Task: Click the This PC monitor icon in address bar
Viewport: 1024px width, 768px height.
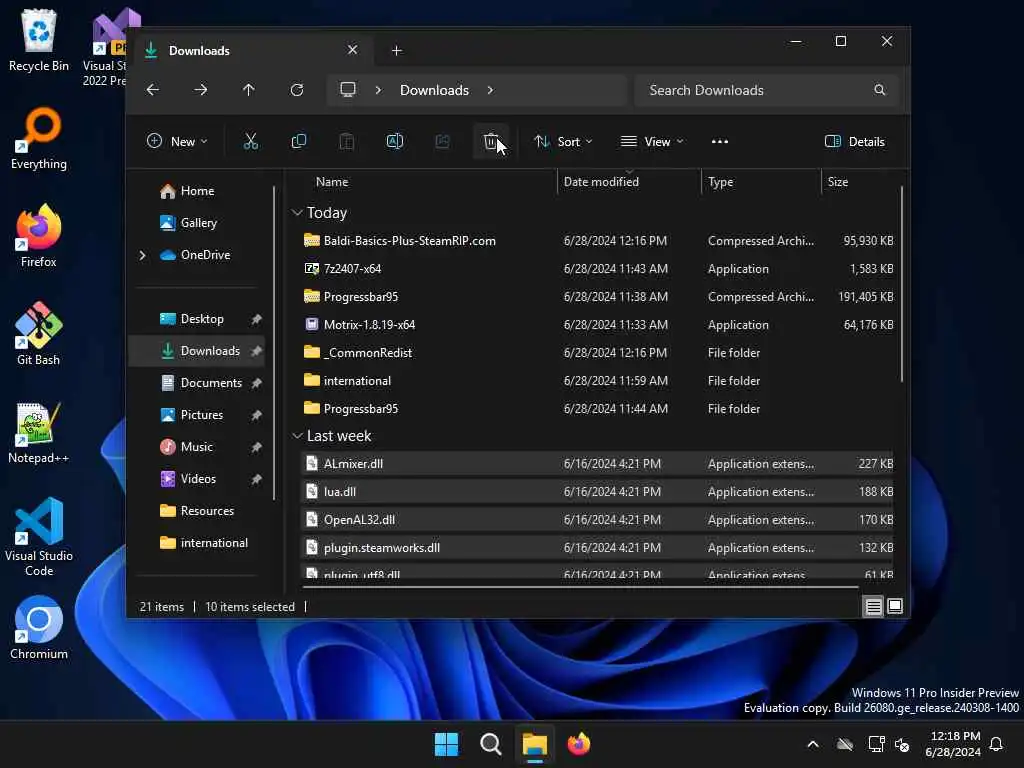Action: pos(348,89)
